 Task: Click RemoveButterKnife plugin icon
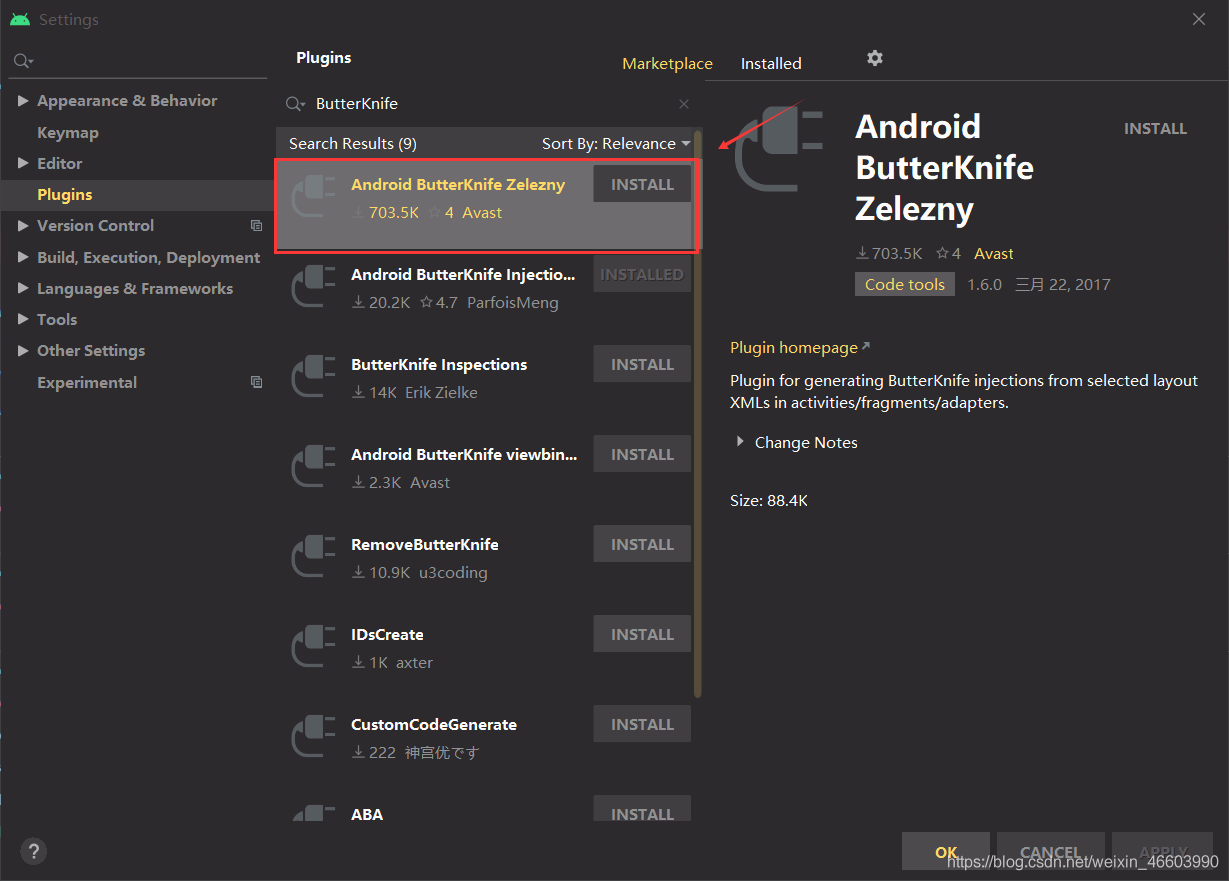click(x=313, y=557)
